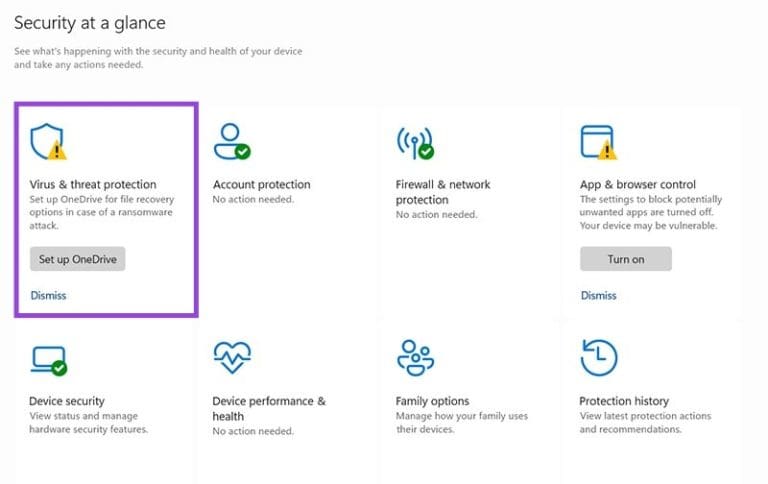Viewport: 768px width, 484px height.
Task: Select the Family options people icon
Action: pyautogui.click(x=414, y=357)
